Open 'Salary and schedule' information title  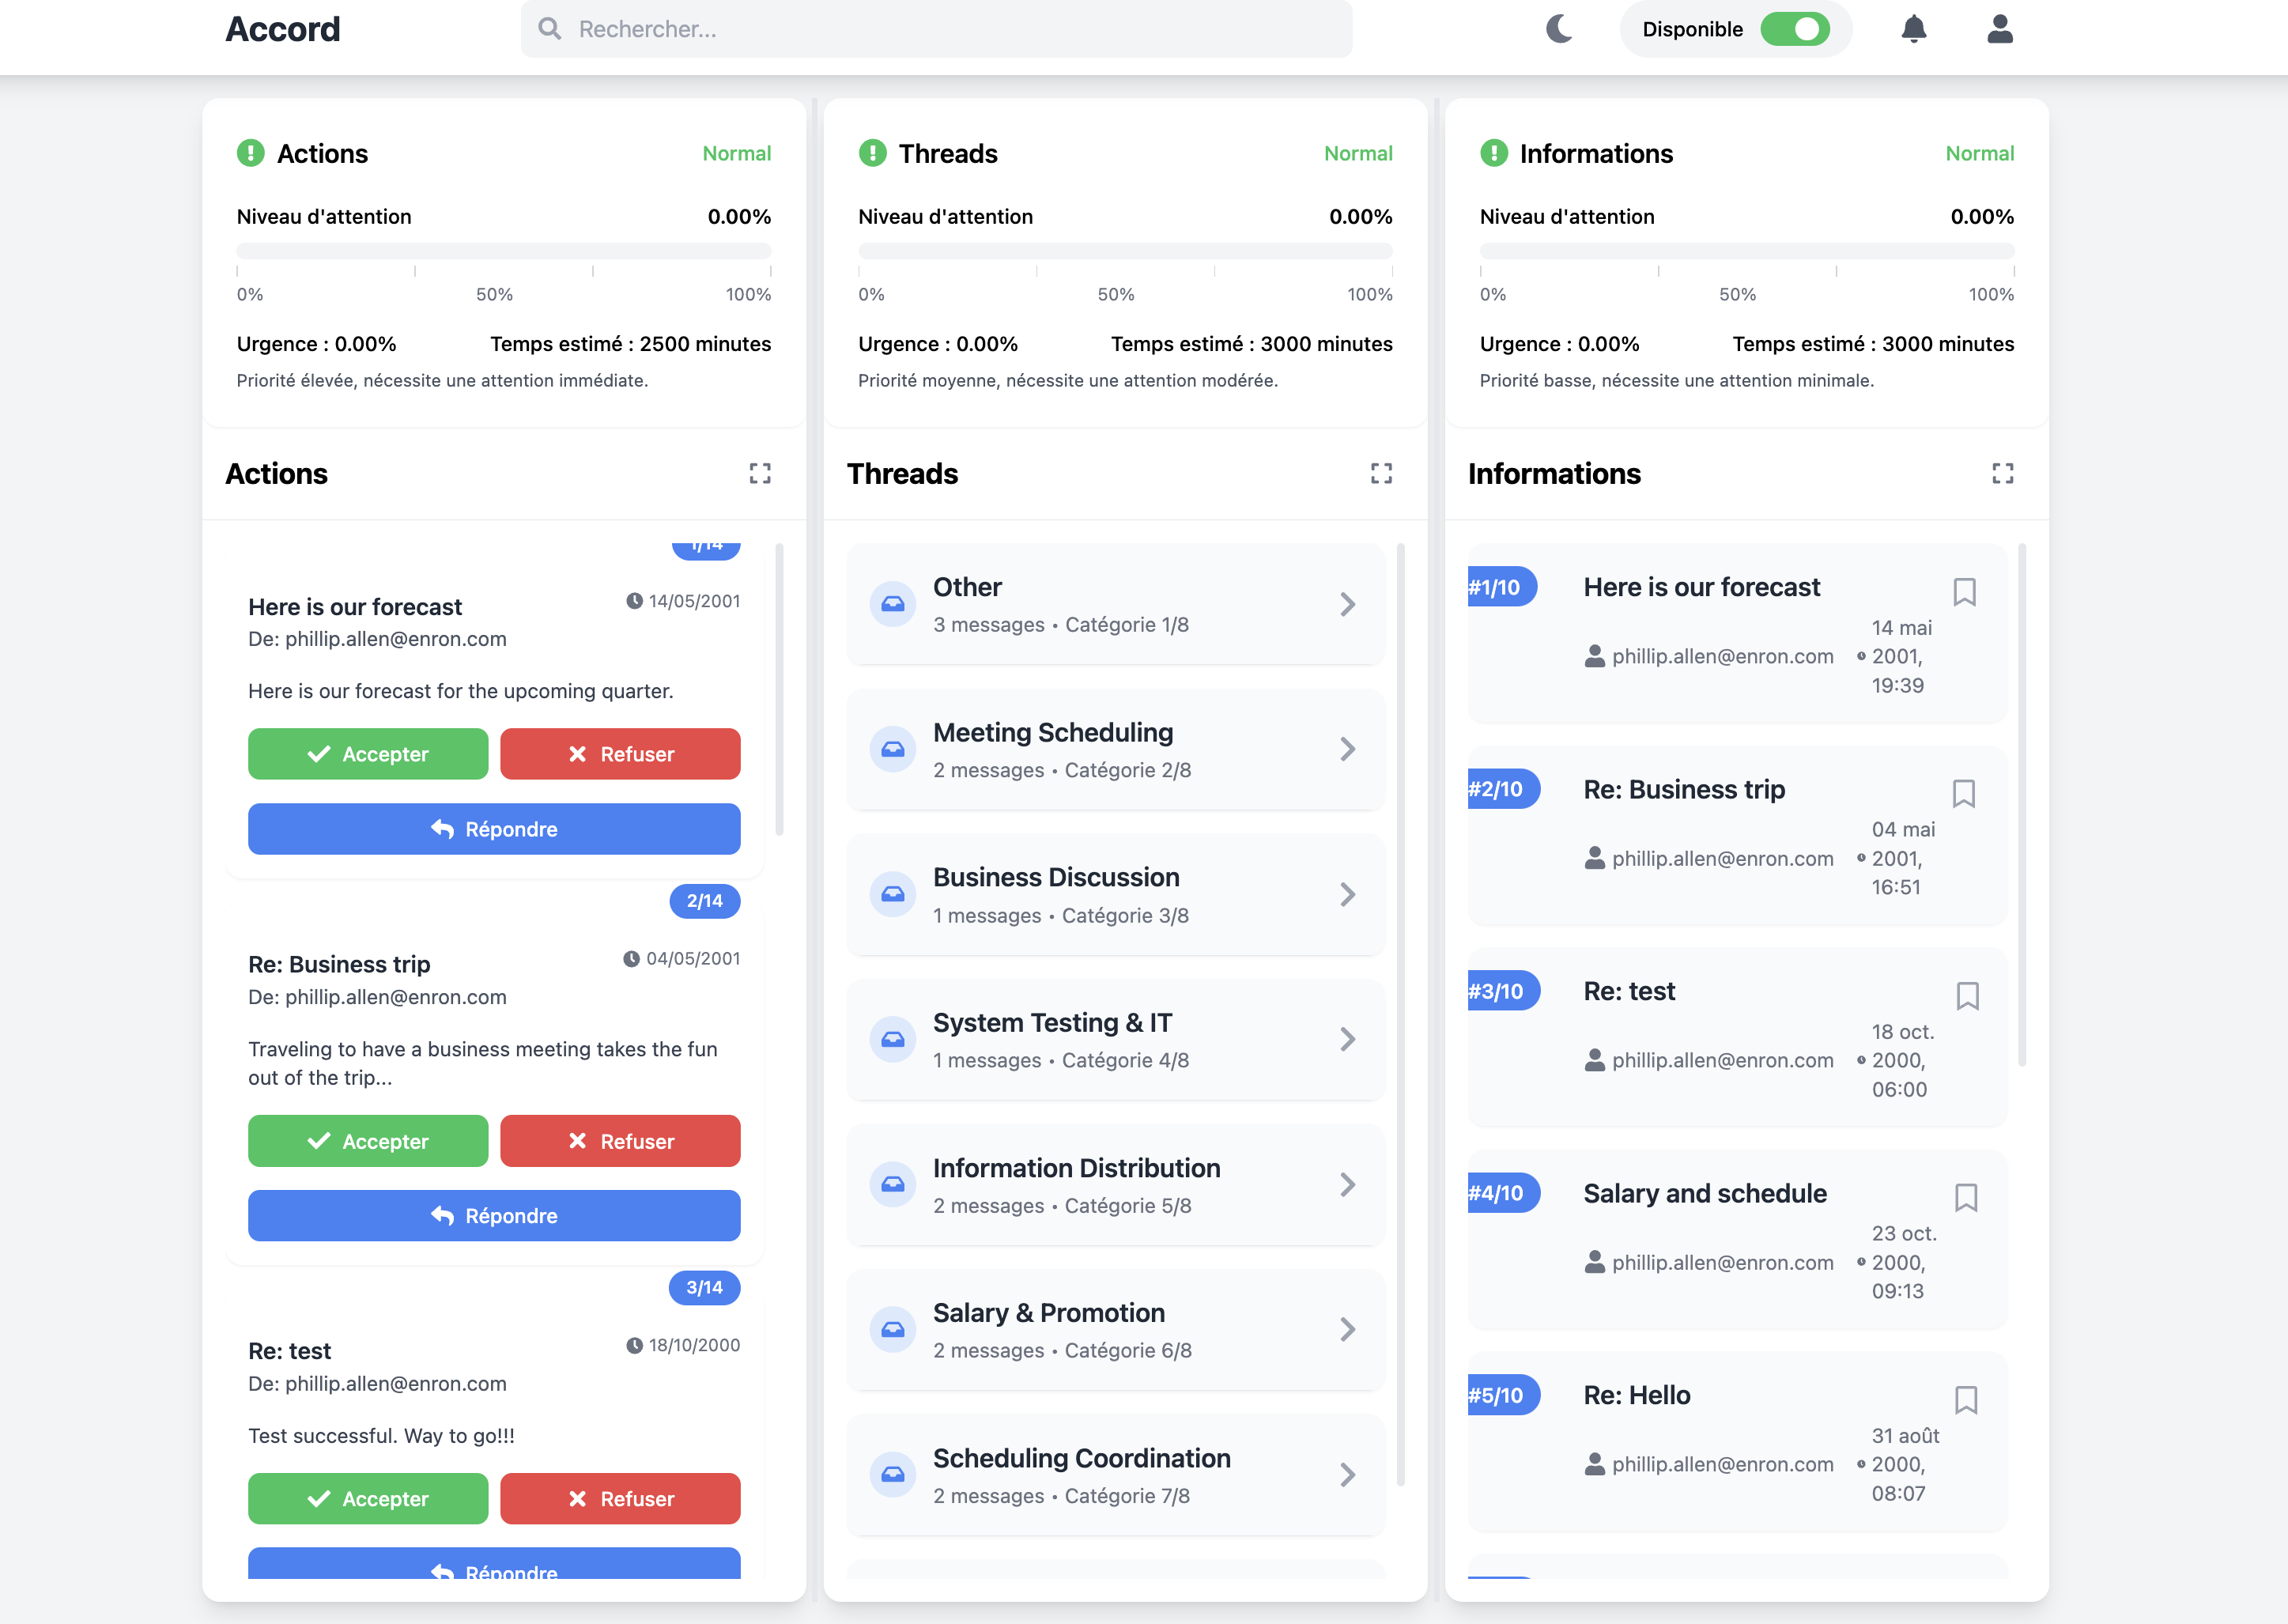(1705, 1193)
